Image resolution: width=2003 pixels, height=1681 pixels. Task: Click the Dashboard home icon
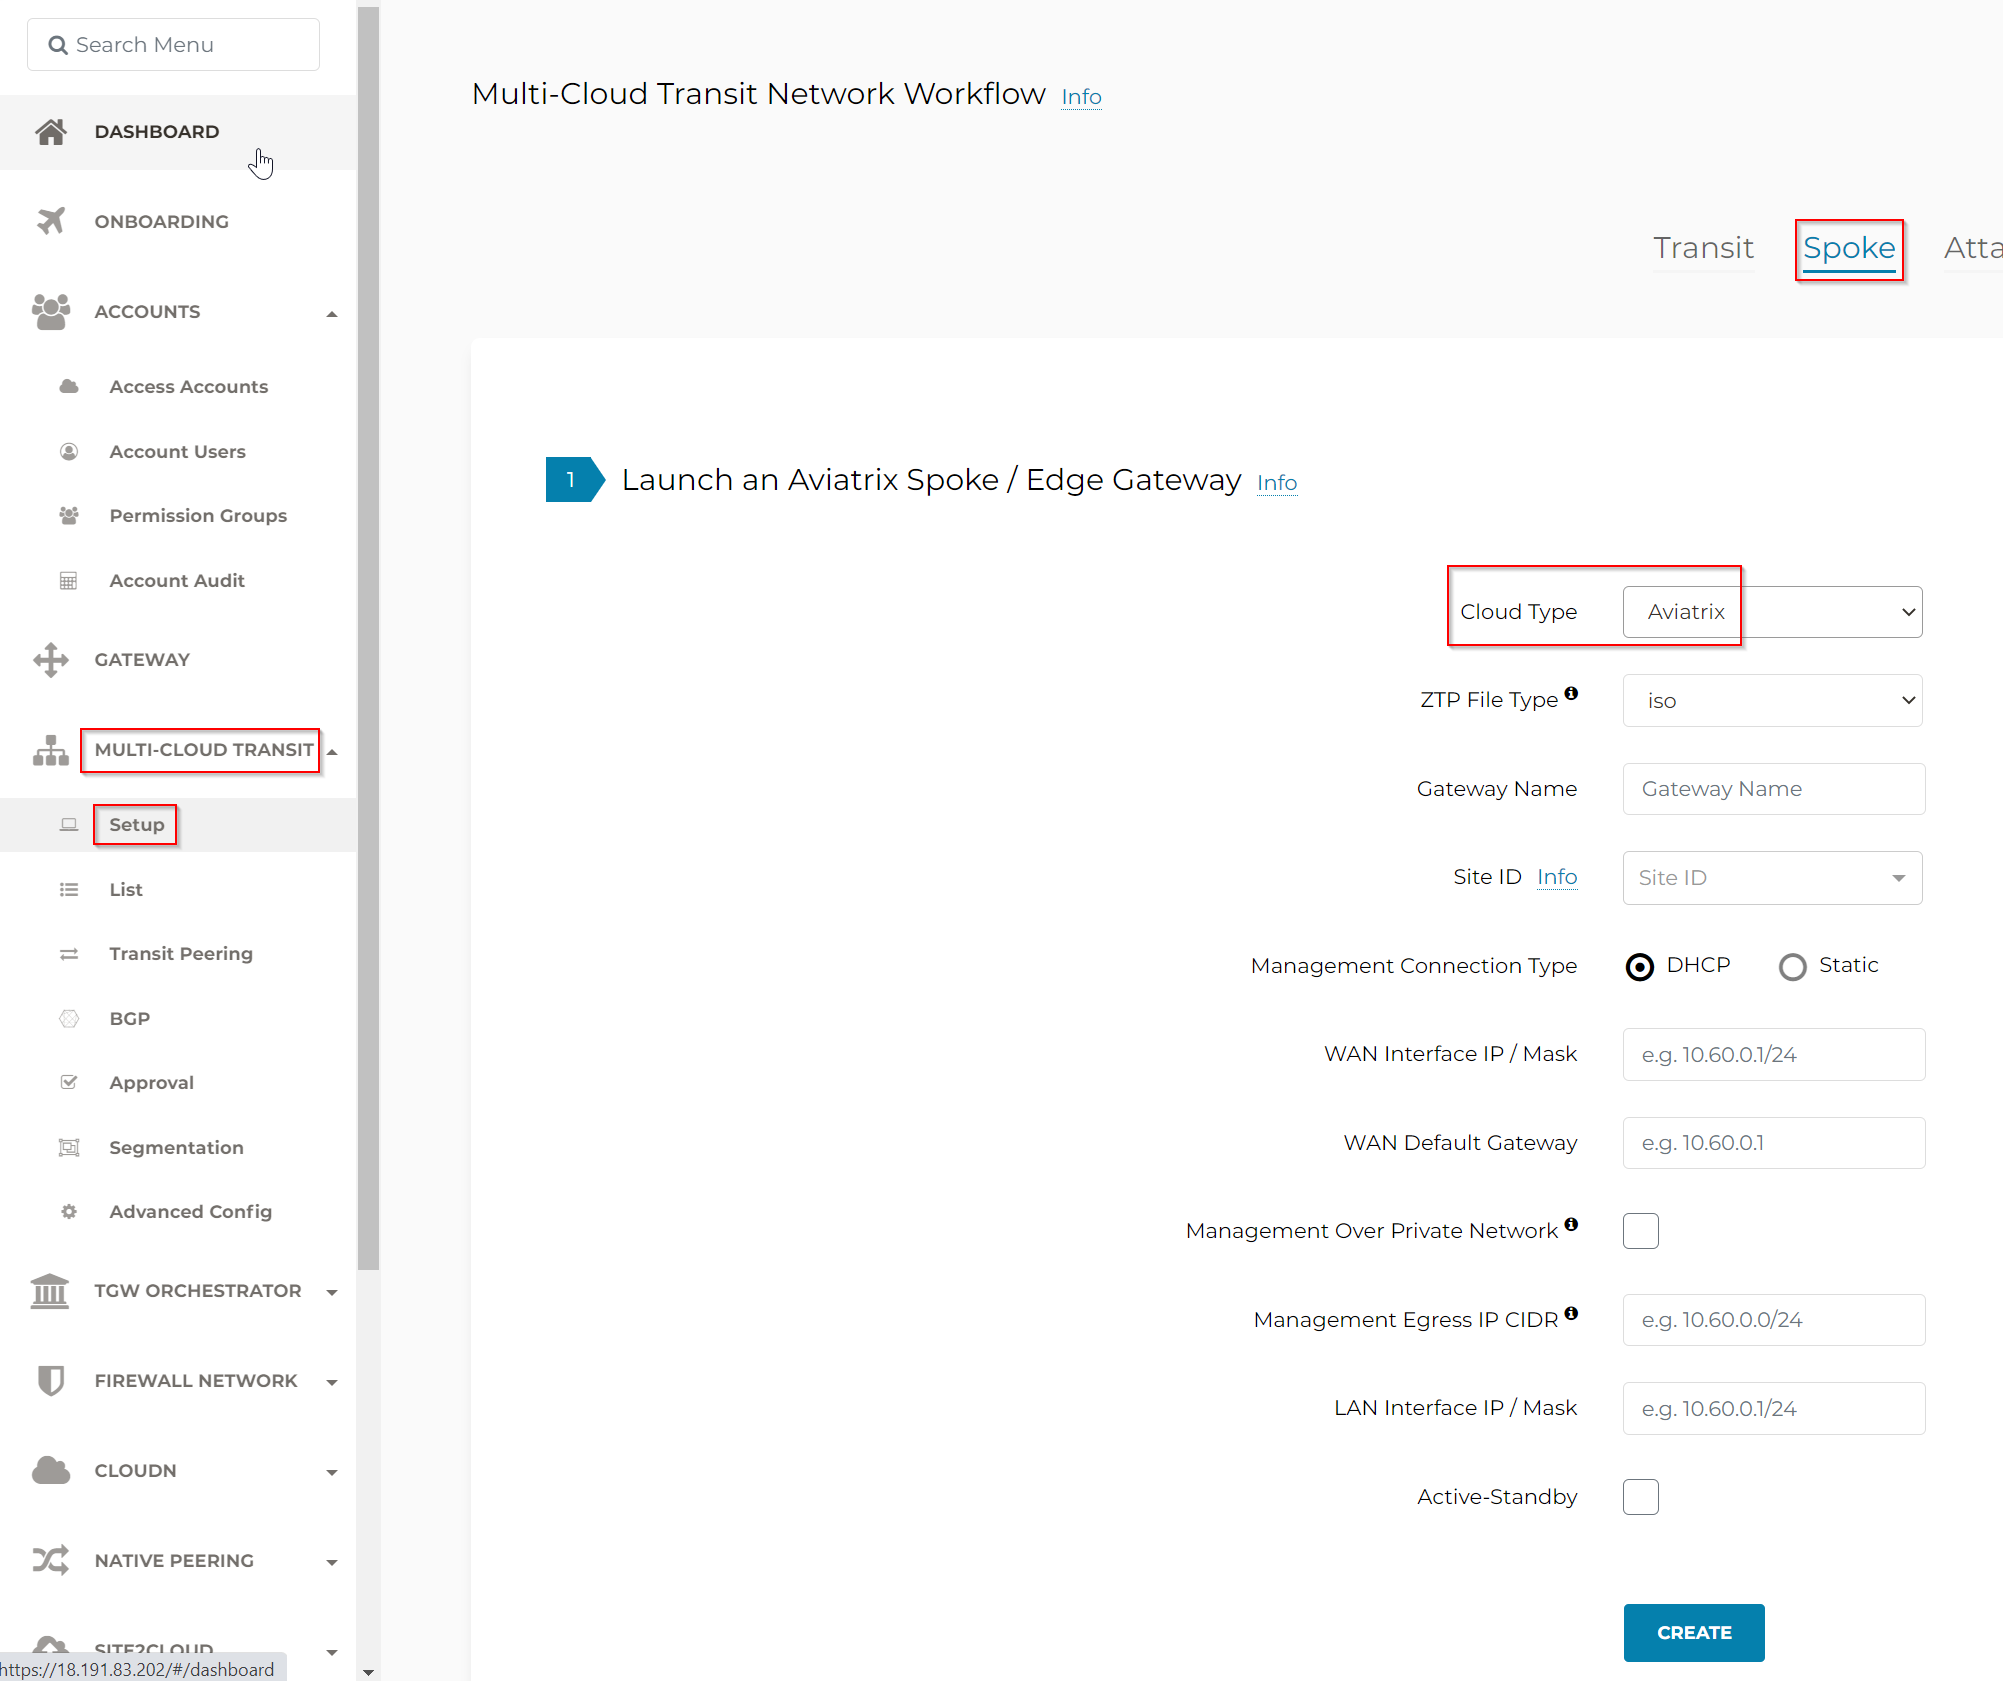coord(51,132)
